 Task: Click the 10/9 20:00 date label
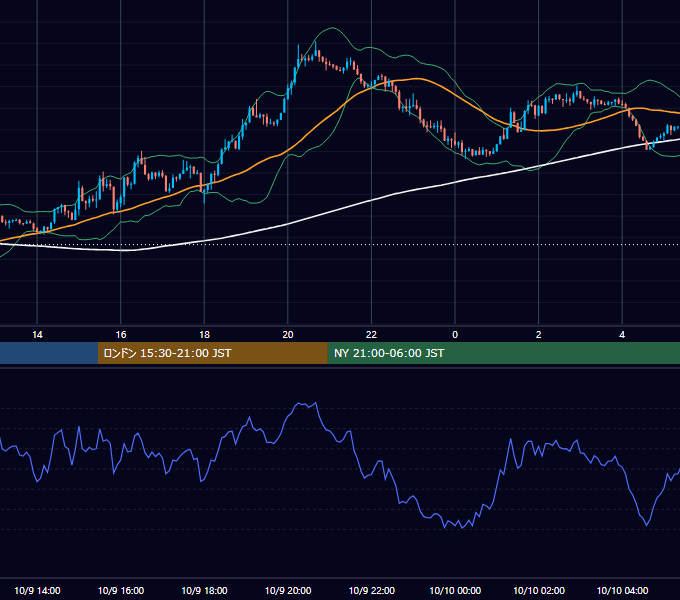click(288, 590)
